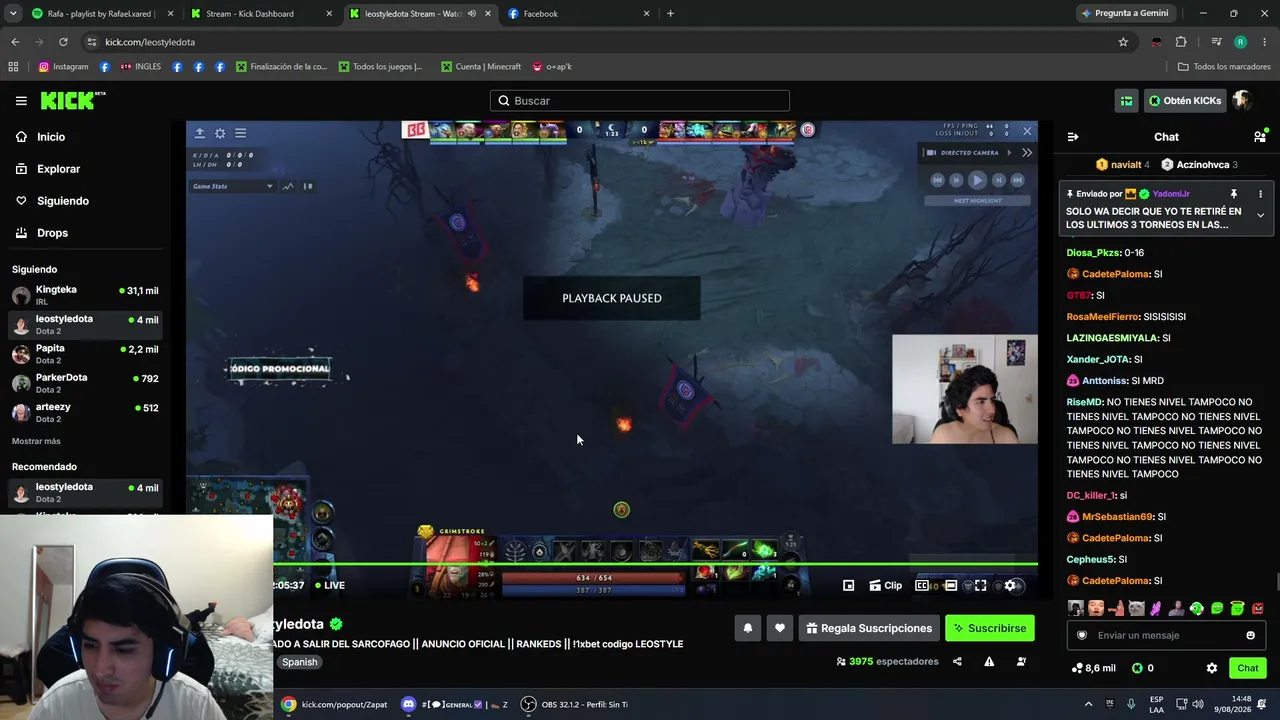Open the emote picker in chat input
This screenshot has height=720, width=1280.
1250,636
